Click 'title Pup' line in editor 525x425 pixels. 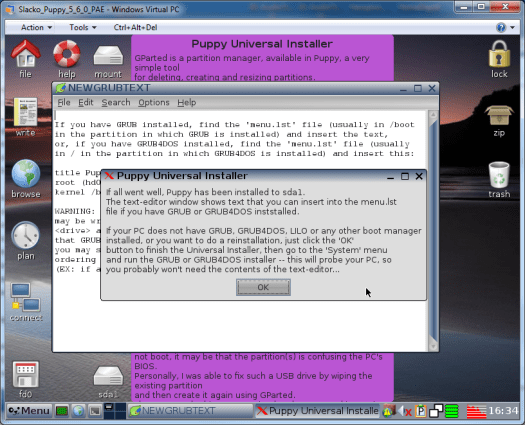point(78,173)
